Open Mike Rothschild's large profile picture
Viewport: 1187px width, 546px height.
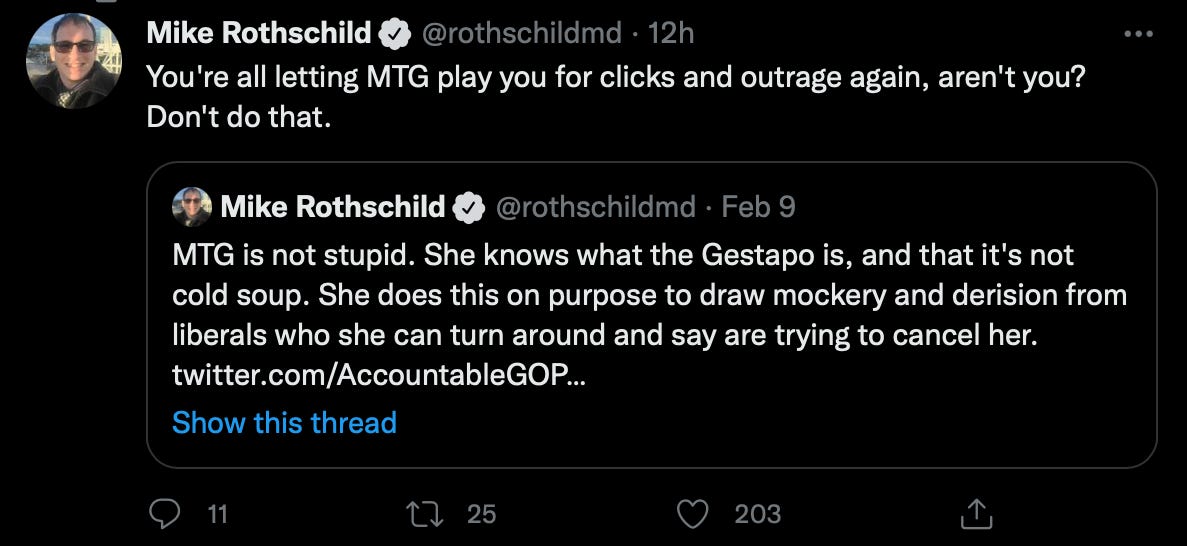point(74,61)
